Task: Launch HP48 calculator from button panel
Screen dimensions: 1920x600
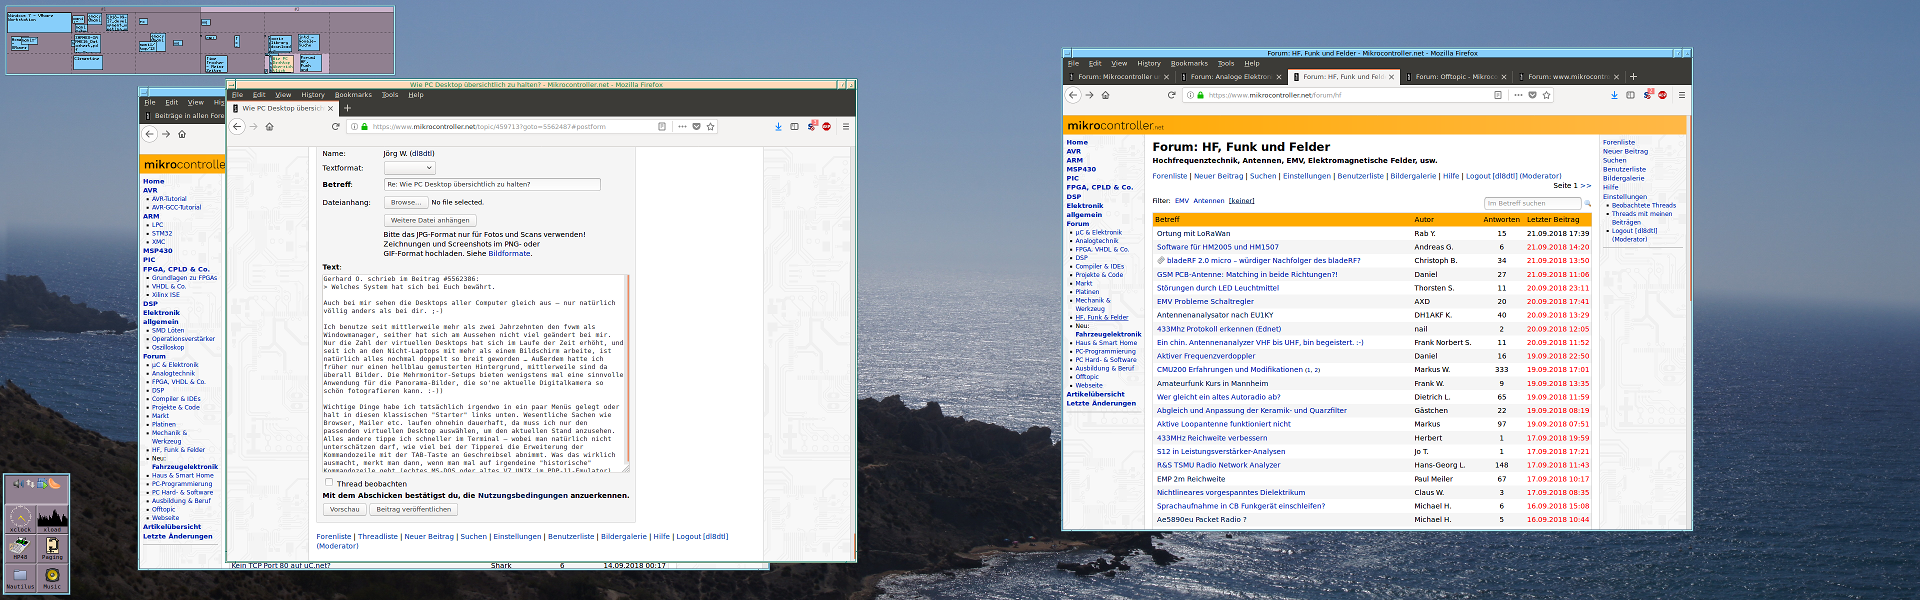Action: pos(20,548)
